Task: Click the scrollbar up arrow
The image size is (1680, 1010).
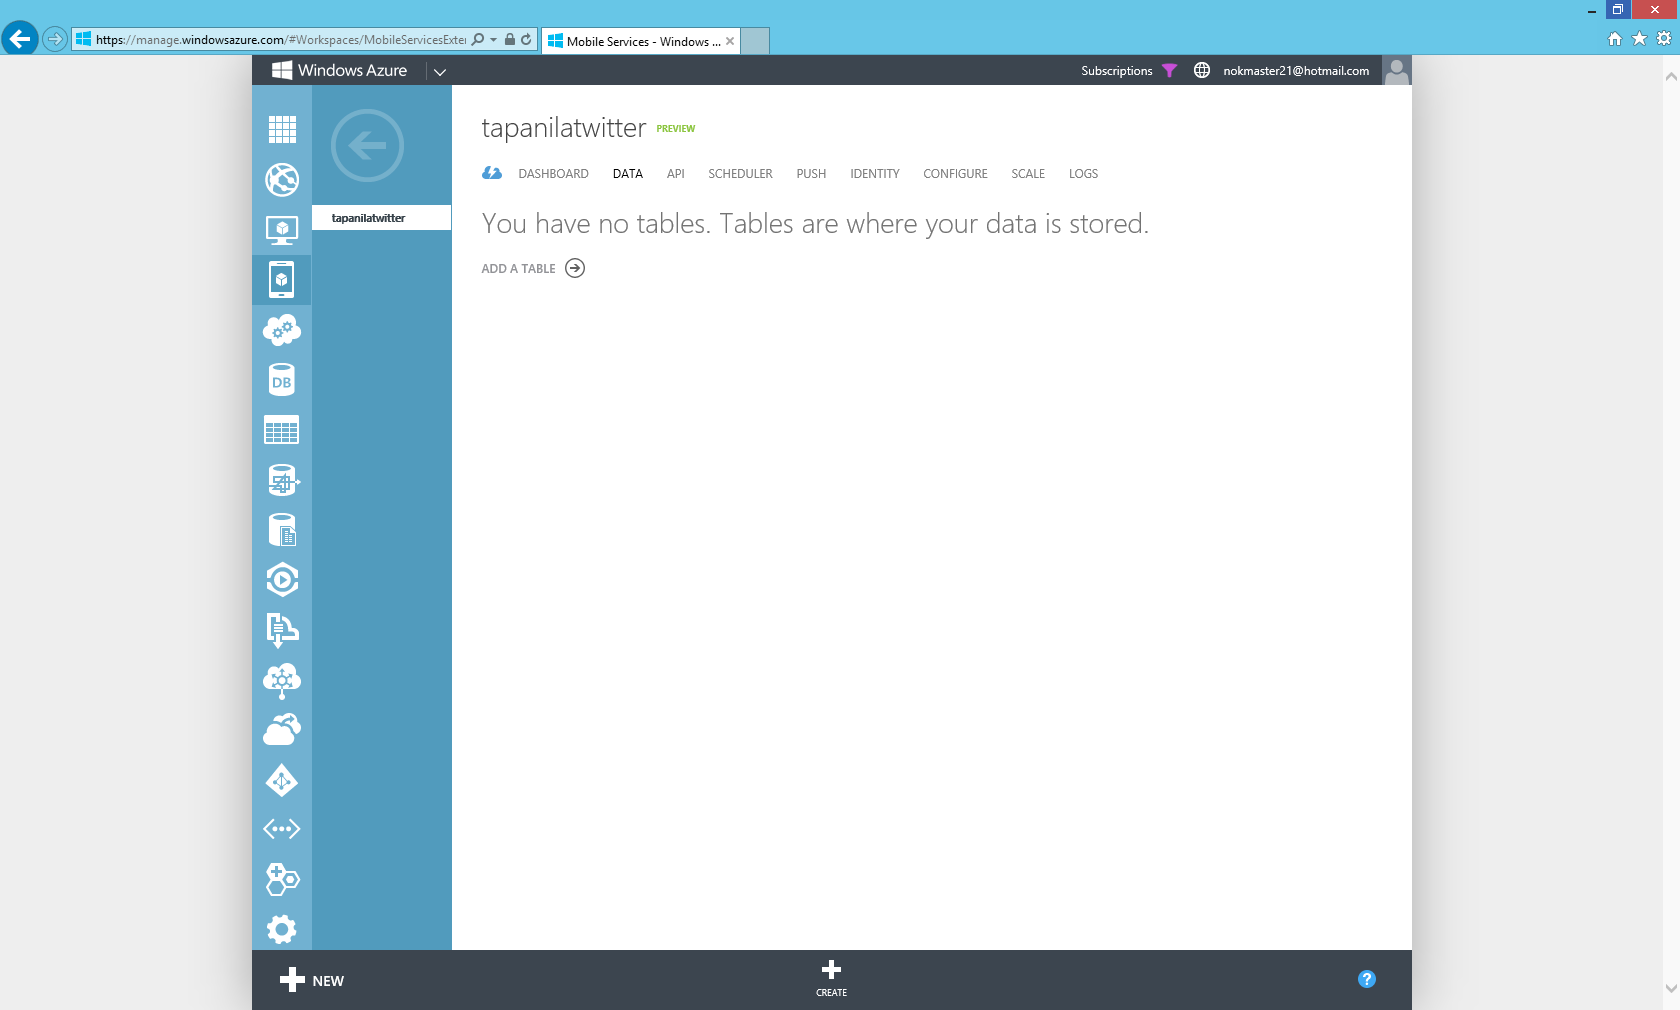Action: tap(1671, 77)
